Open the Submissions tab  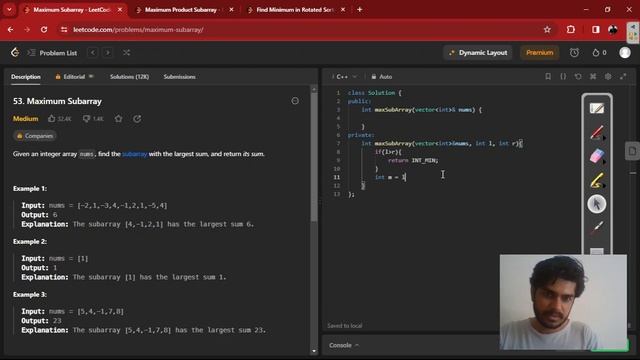coord(180,77)
